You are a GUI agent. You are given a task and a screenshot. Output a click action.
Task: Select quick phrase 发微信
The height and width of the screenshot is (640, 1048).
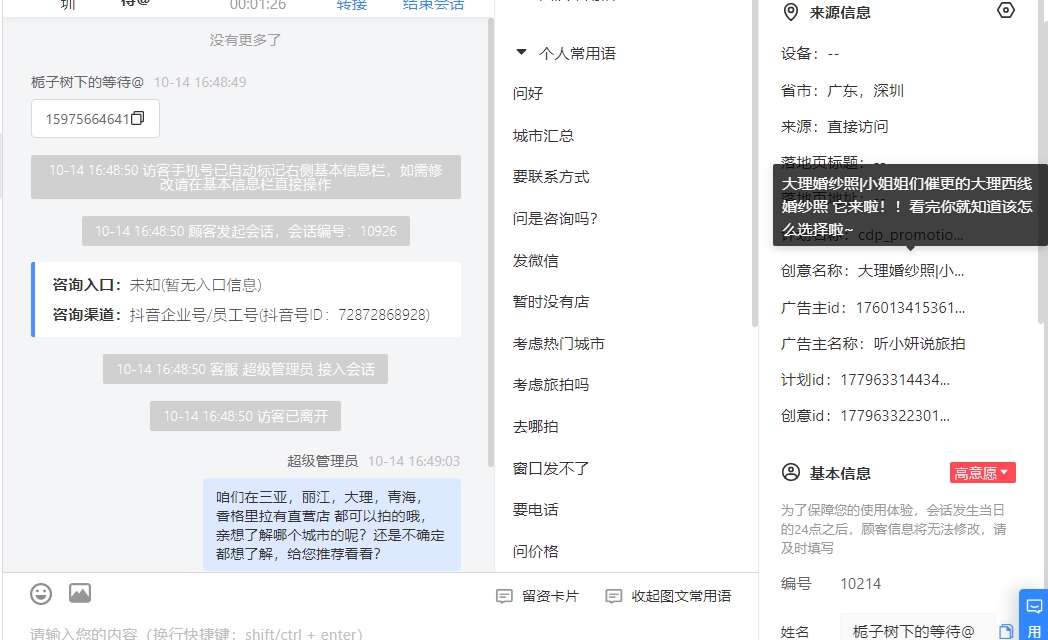point(535,261)
